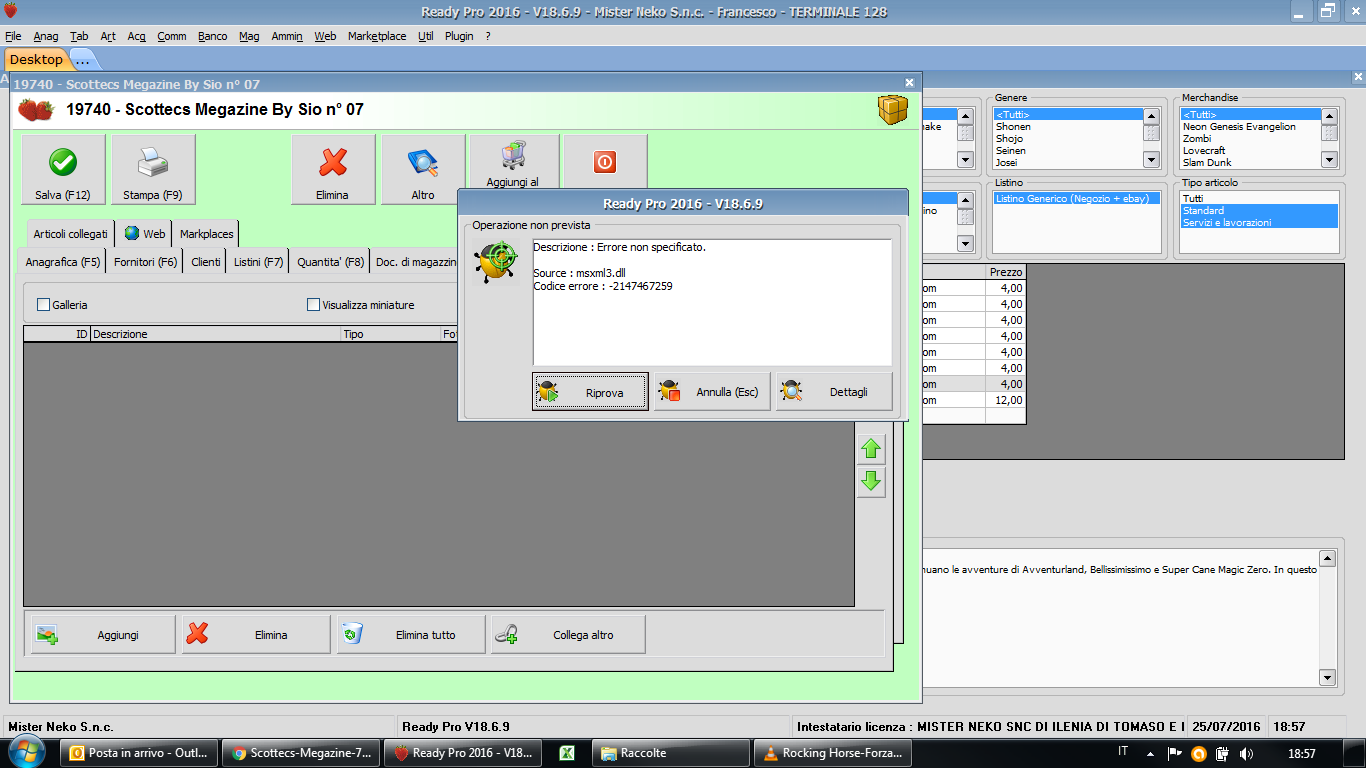
Task: Open the Plugin menu
Action: (x=459, y=36)
